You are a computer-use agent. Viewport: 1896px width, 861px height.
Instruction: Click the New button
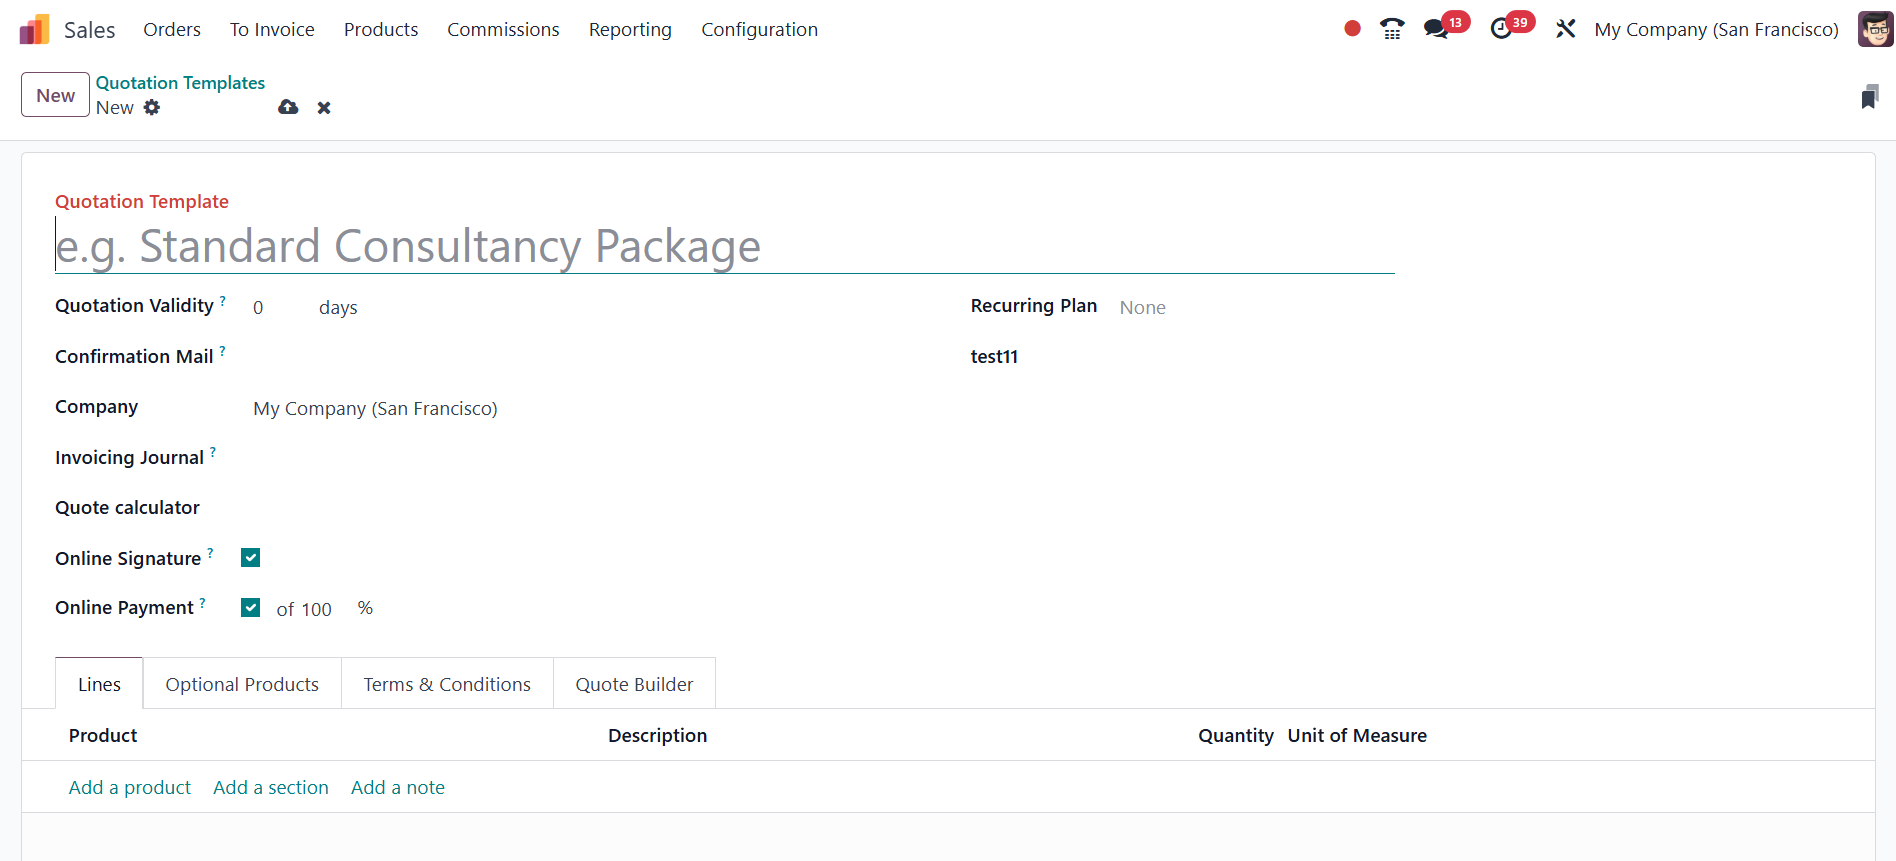(56, 95)
